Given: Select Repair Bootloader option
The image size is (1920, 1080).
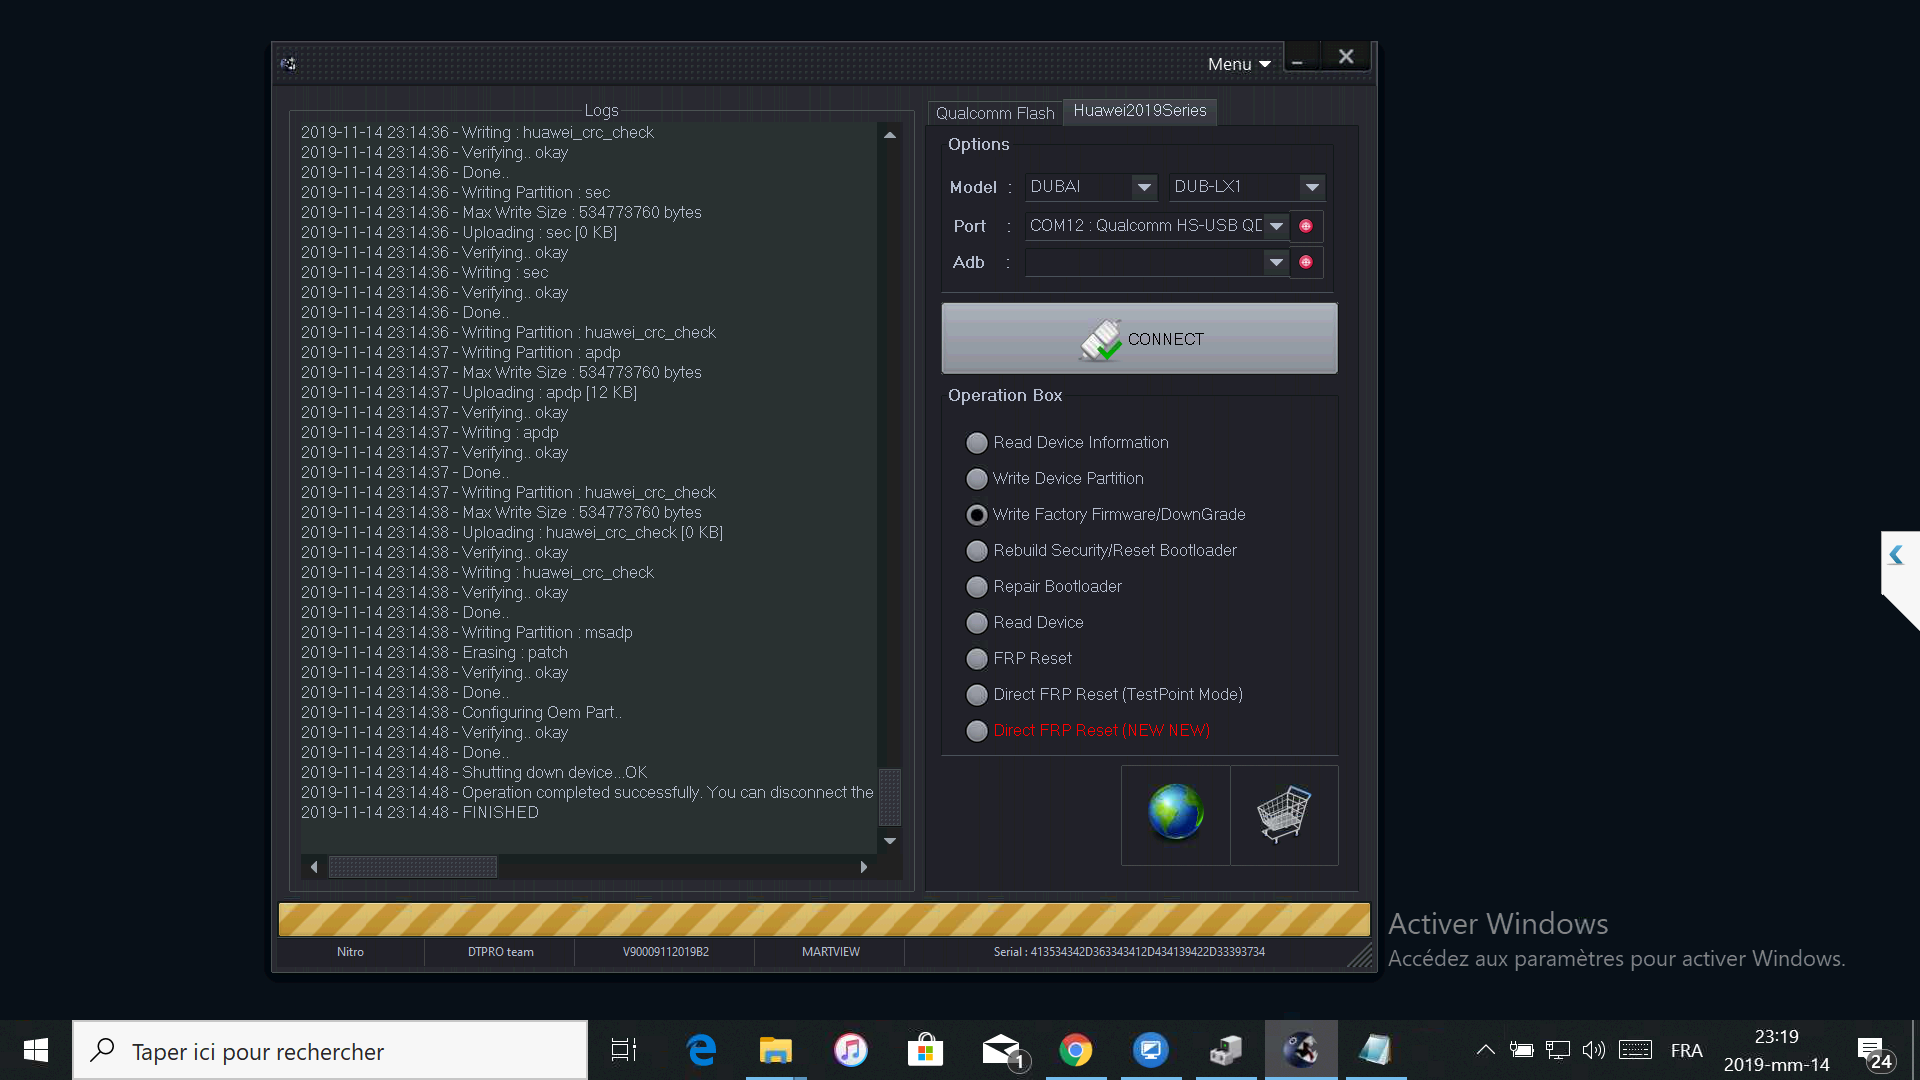Looking at the screenshot, I should point(1044,587).
